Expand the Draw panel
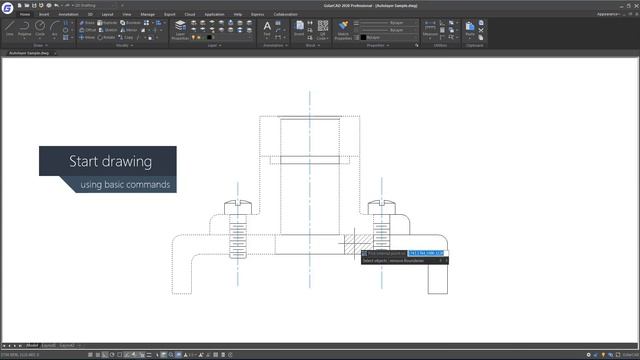Image resolution: width=640 pixels, height=360 pixels. [x=40, y=45]
